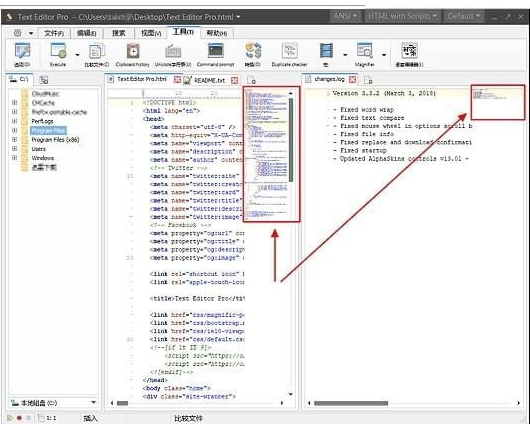Click the stop macro status icon
This screenshot has height=424, width=530.
(x=29, y=418)
